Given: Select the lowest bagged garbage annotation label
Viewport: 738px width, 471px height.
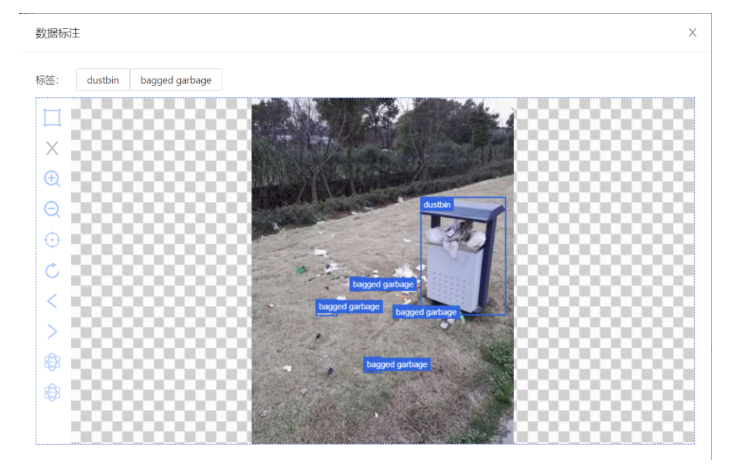Looking at the screenshot, I should (x=397, y=365).
